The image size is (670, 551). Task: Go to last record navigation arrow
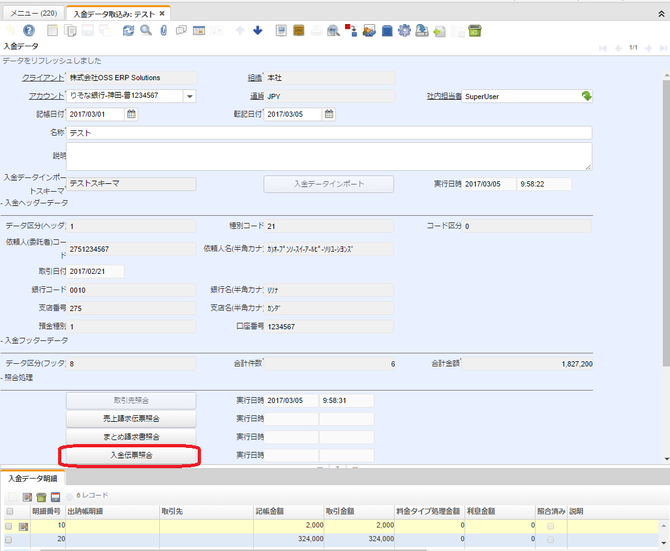click(663, 48)
